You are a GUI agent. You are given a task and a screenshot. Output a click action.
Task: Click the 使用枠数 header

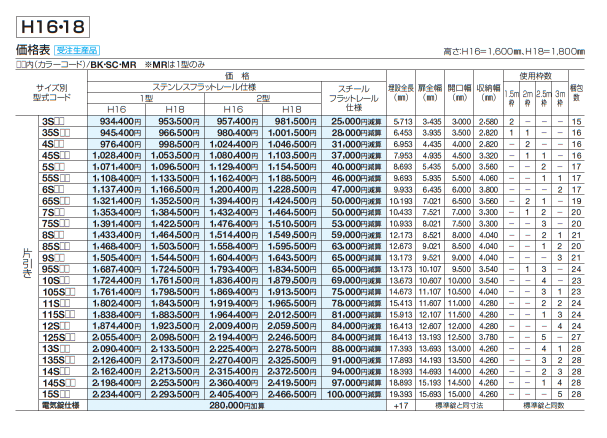(x=535, y=76)
